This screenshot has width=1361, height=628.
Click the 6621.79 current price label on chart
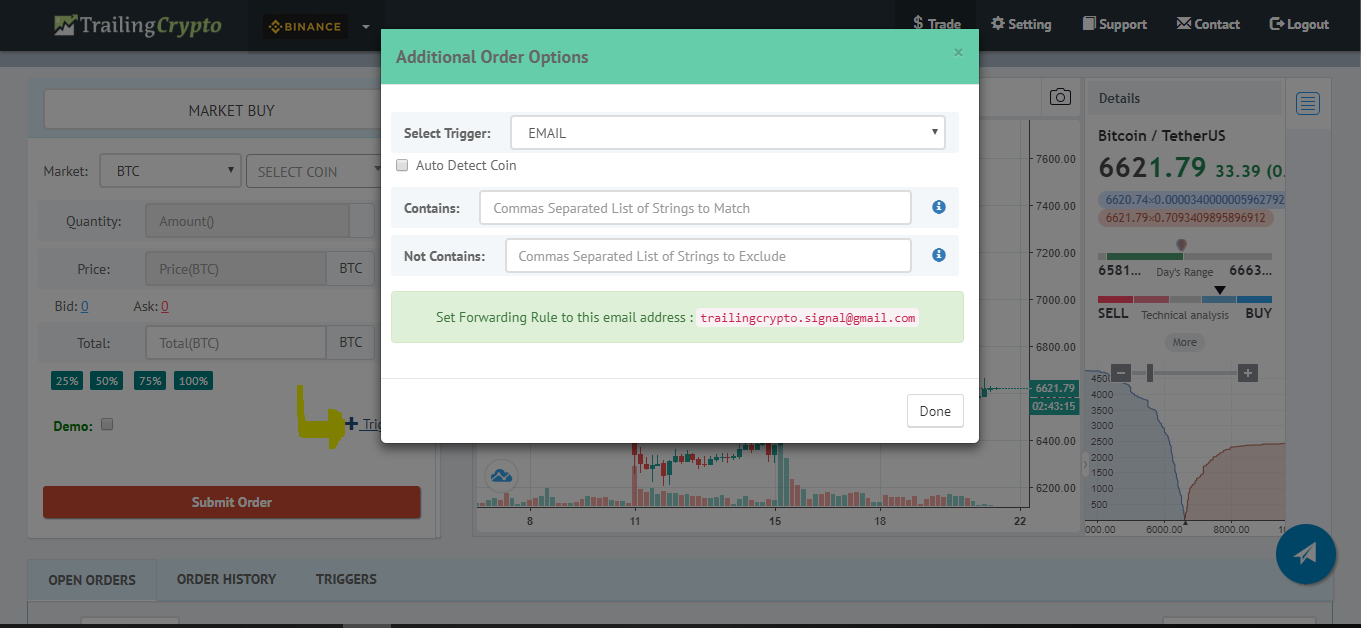pos(1054,388)
